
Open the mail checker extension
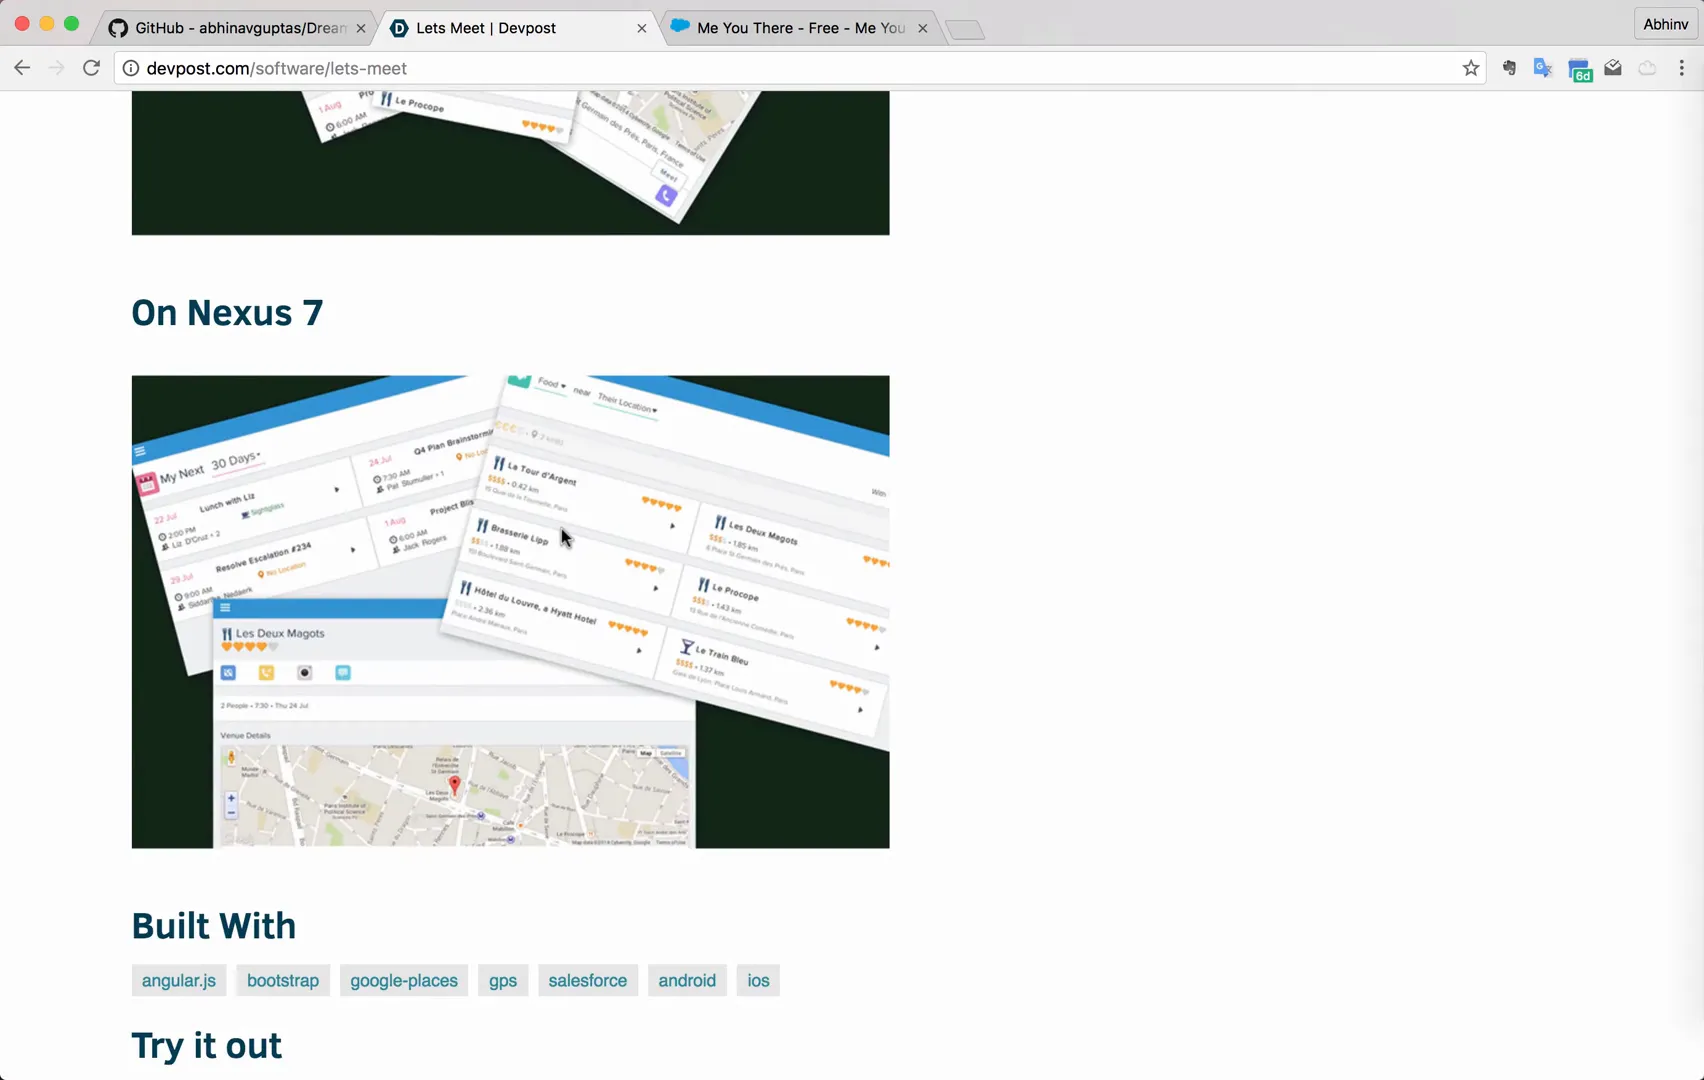1613,68
